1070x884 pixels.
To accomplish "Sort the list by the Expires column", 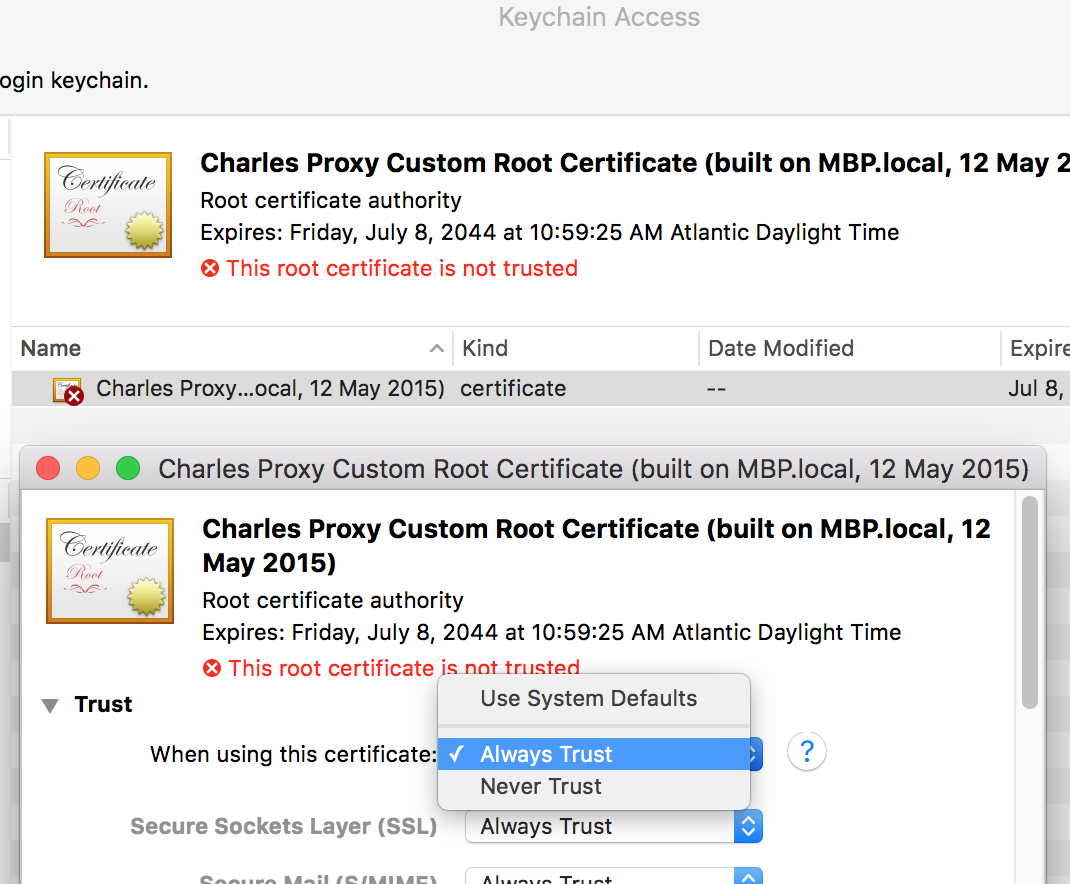I will pyautogui.click(x=1036, y=349).
